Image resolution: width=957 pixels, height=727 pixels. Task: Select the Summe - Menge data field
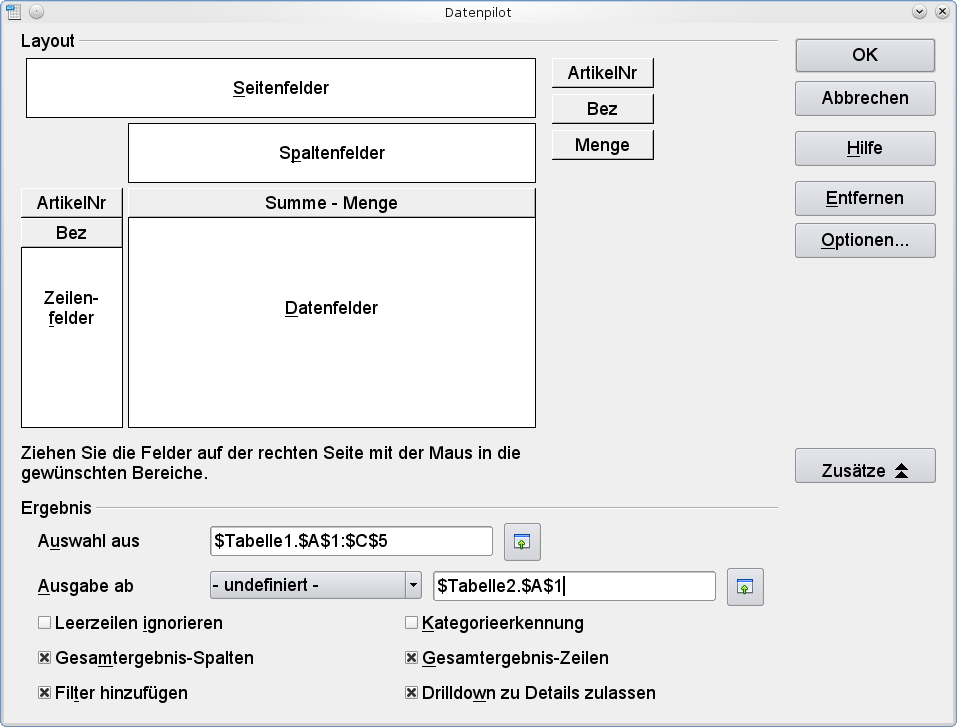click(x=330, y=203)
